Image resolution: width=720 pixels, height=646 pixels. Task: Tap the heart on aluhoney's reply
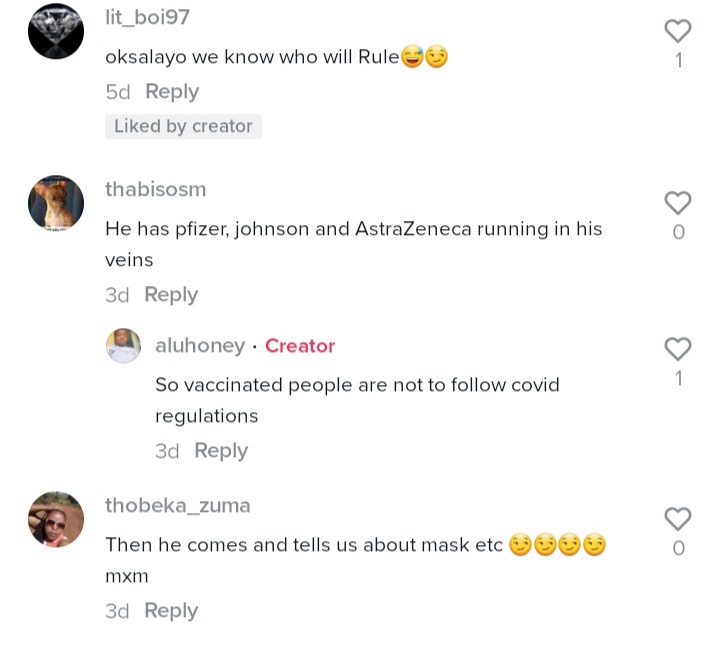(678, 349)
